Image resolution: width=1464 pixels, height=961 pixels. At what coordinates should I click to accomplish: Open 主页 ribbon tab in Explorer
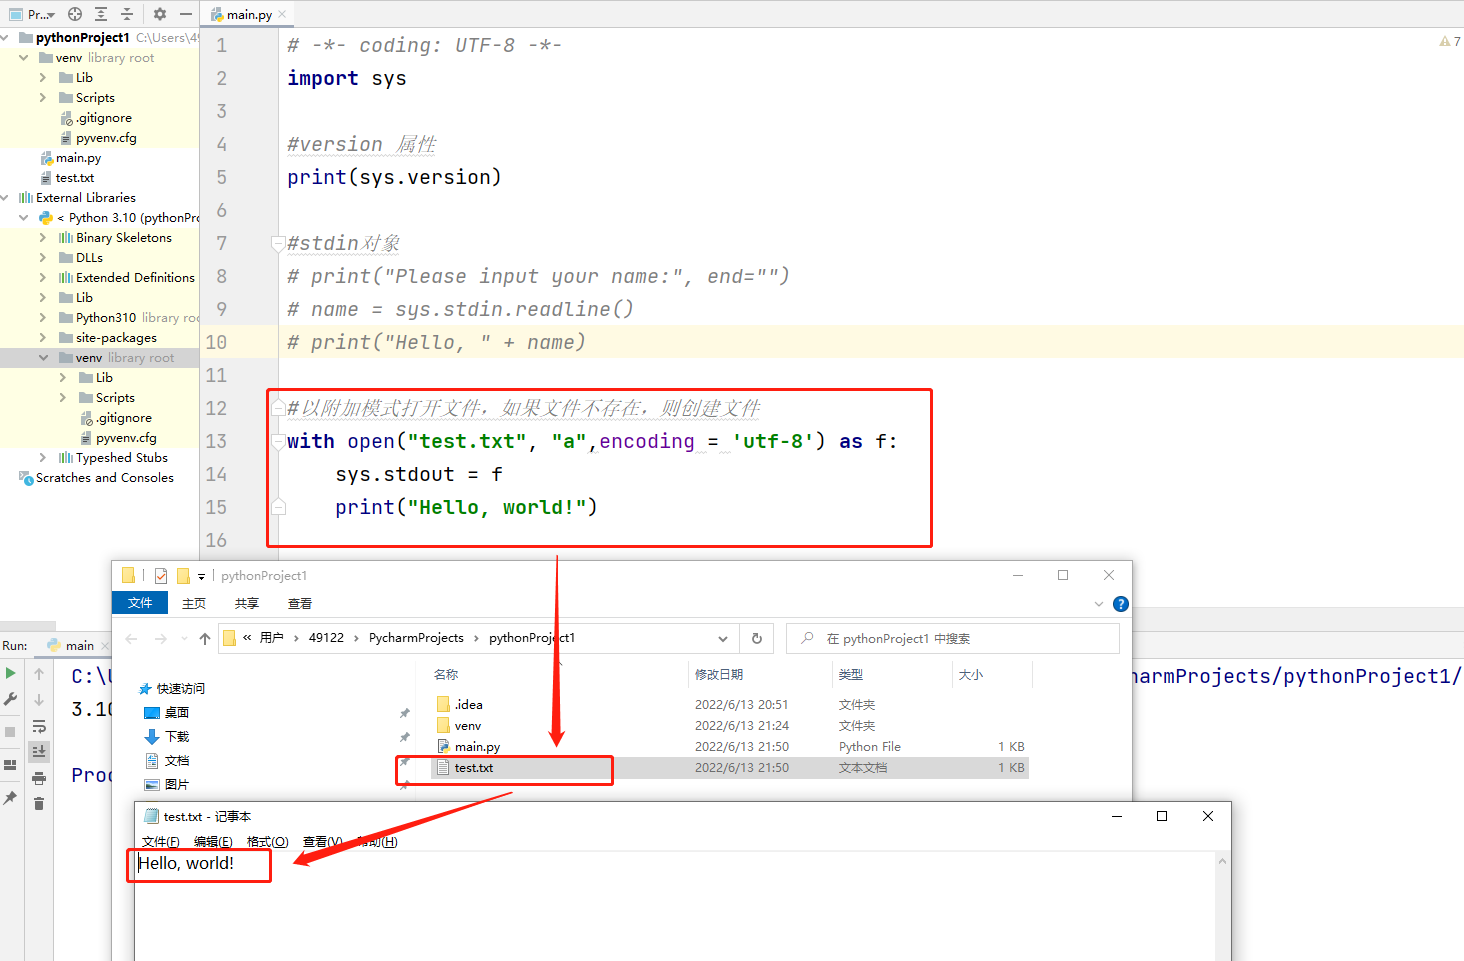pyautogui.click(x=194, y=604)
